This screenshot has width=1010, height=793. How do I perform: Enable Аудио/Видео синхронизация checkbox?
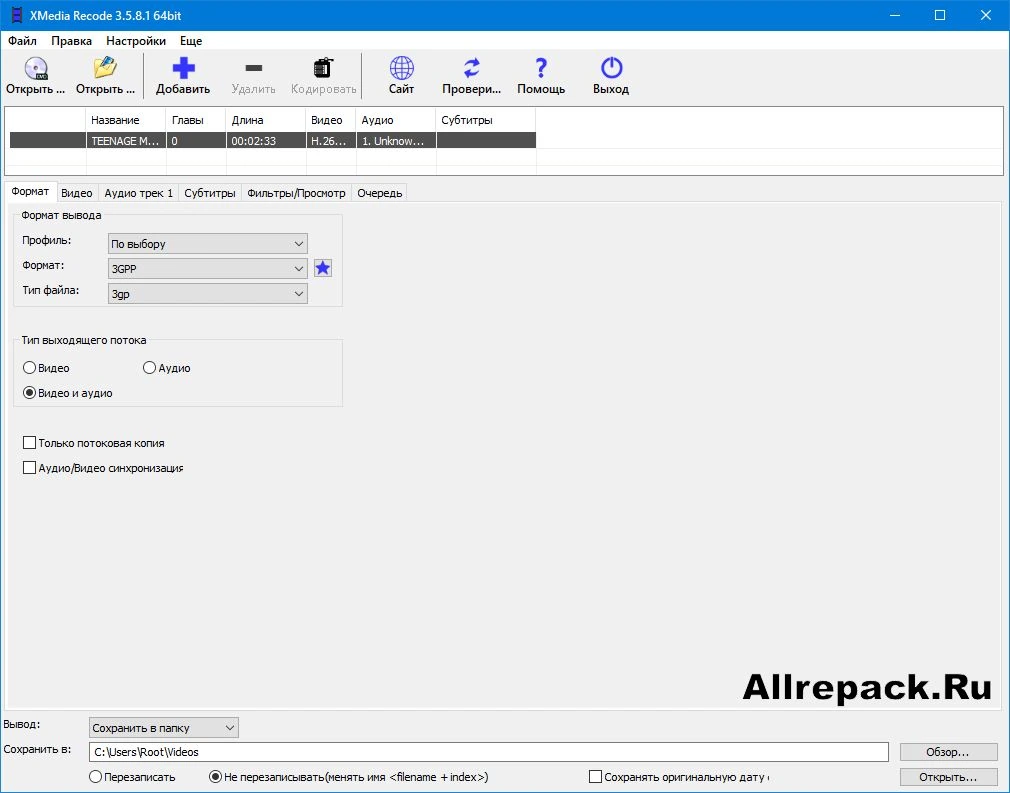pos(29,468)
